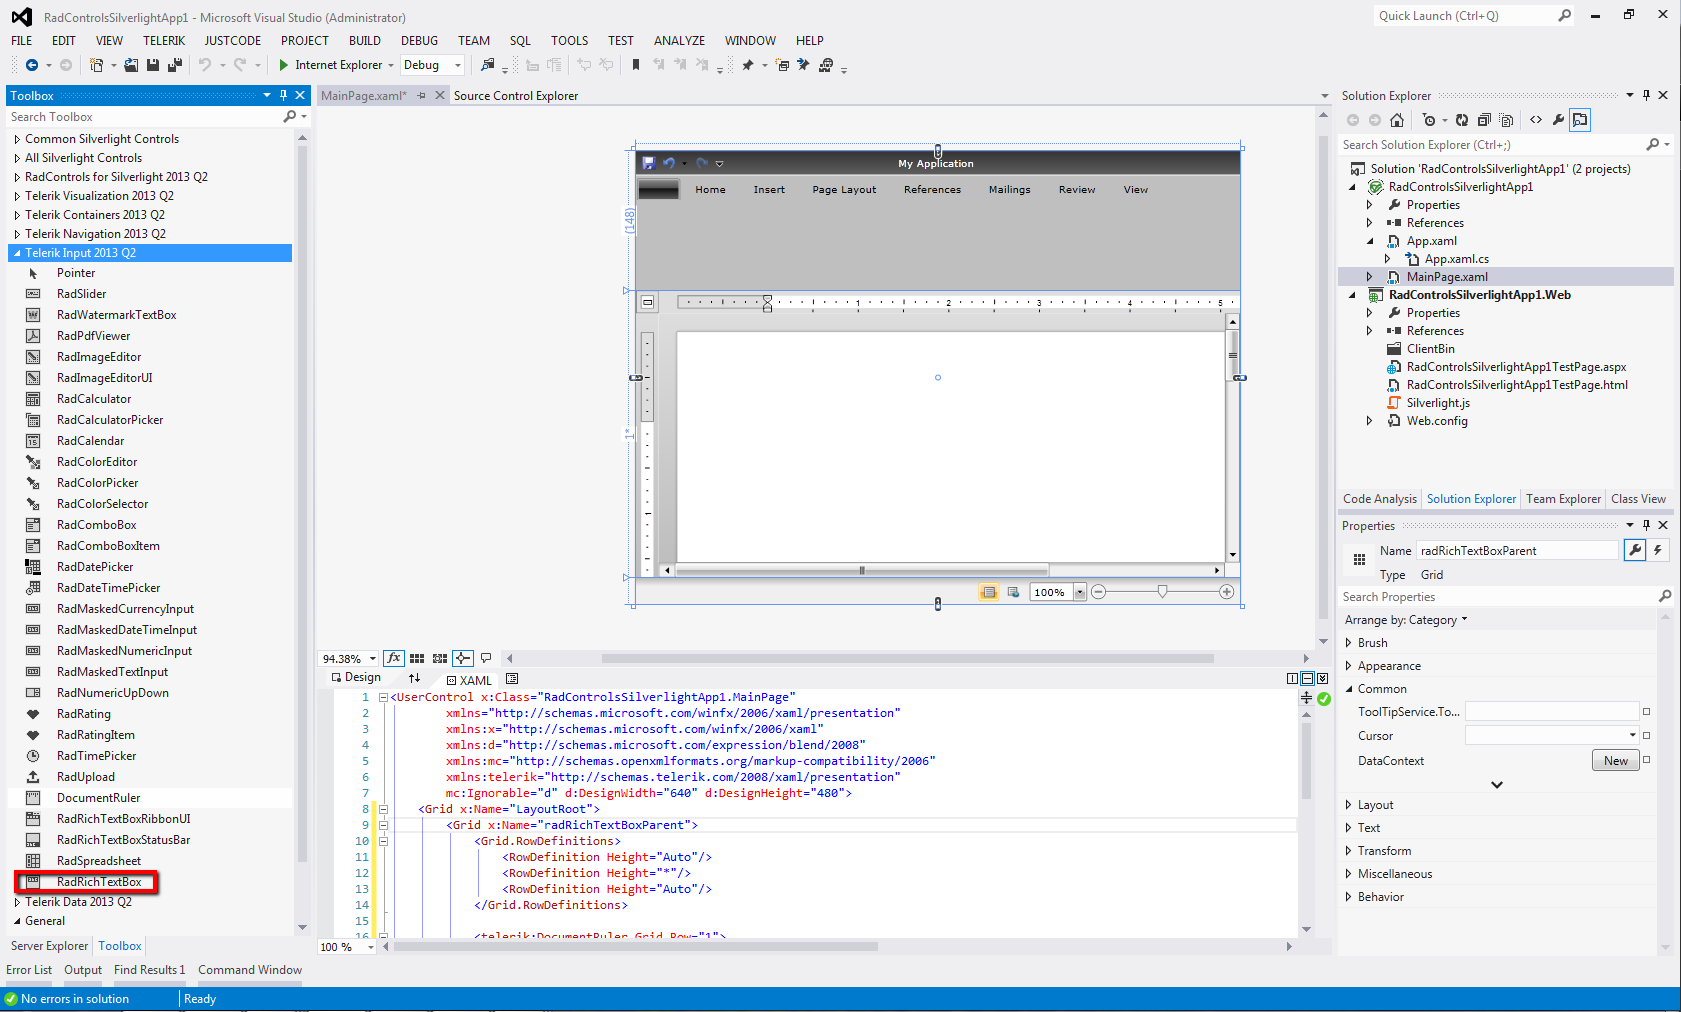The width and height of the screenshot is (1681, 1012).
Task: Click the Save All toolbar icon
Action: 175,65
